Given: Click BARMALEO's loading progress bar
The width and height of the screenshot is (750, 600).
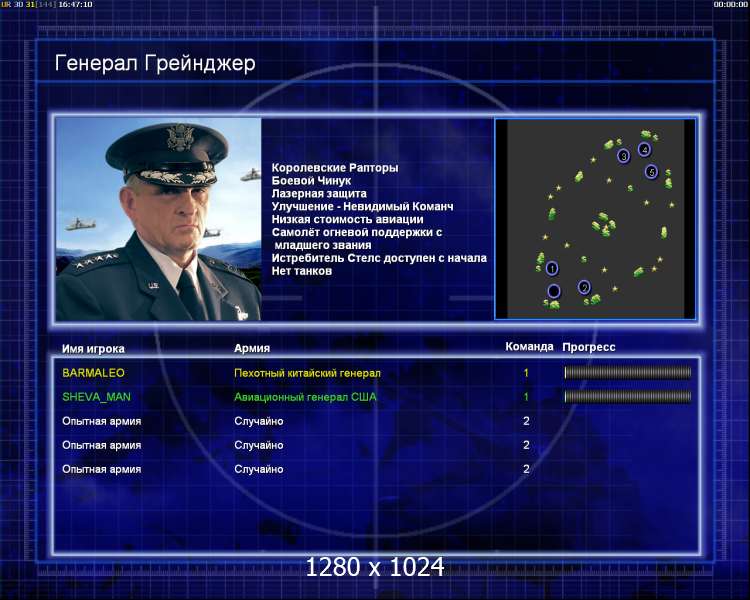Looking at the screenshot, I should tap(628, 372).
